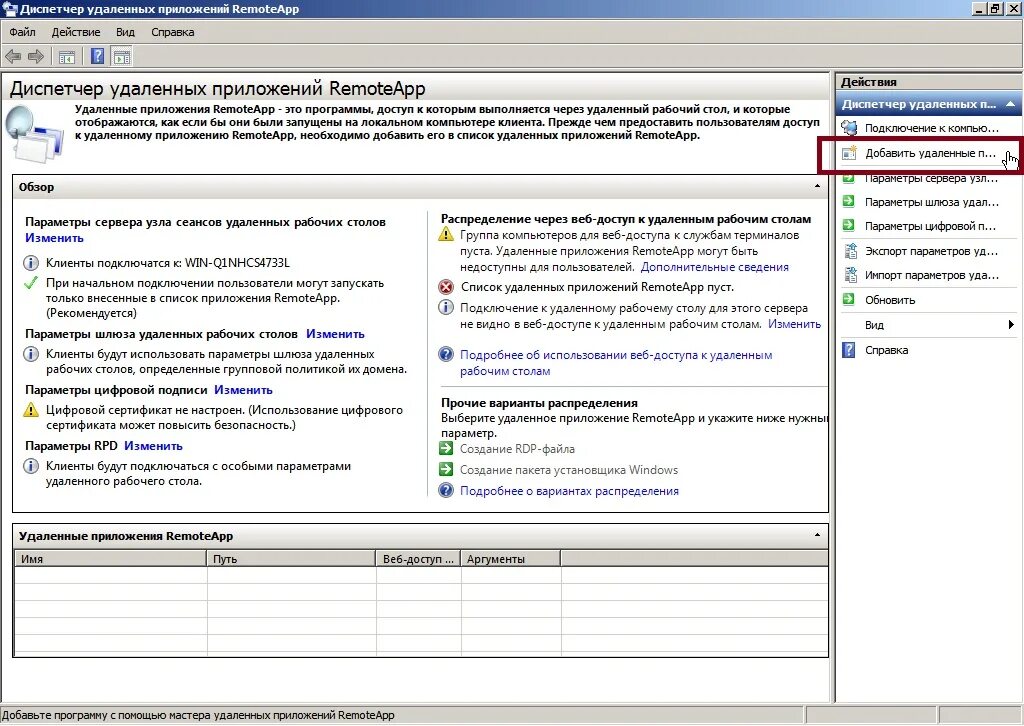The width and height of the screenshot is (1024, 726).
Task: Expand the Вид submenu arrow
Action: 1011,324
